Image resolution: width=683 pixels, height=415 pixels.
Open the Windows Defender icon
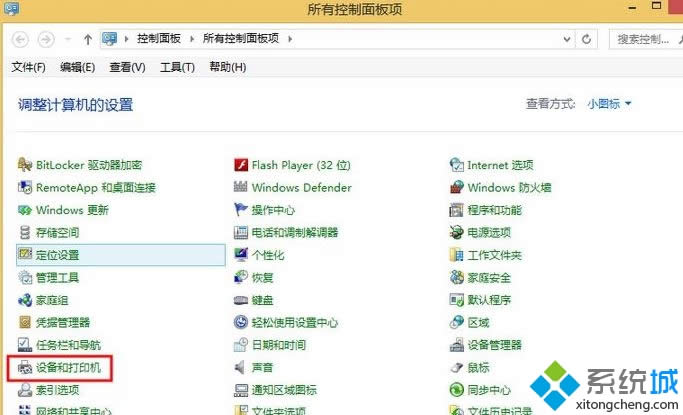[241, 187]
